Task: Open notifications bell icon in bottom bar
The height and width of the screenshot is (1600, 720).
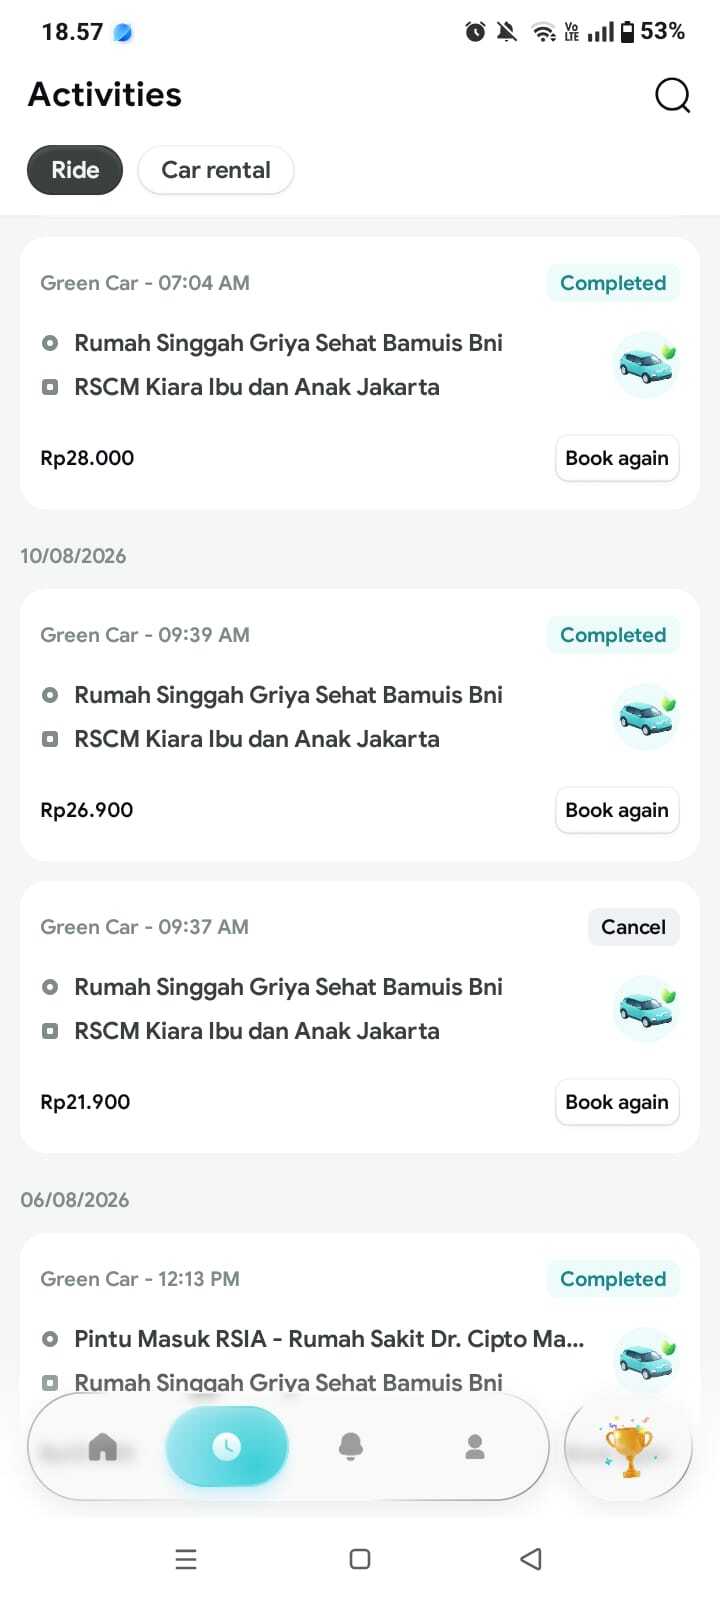Action: tap(351, 1446)
